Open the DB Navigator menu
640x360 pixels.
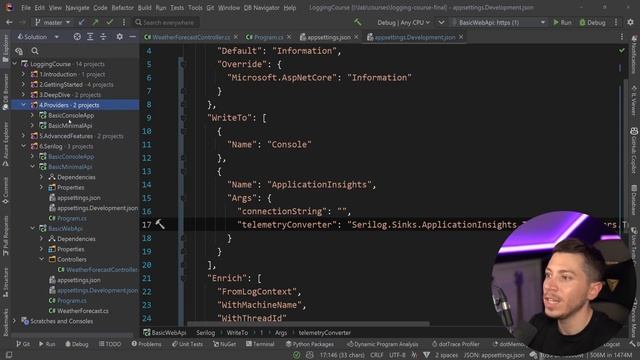pyautogui.click(x=261, y=8)
